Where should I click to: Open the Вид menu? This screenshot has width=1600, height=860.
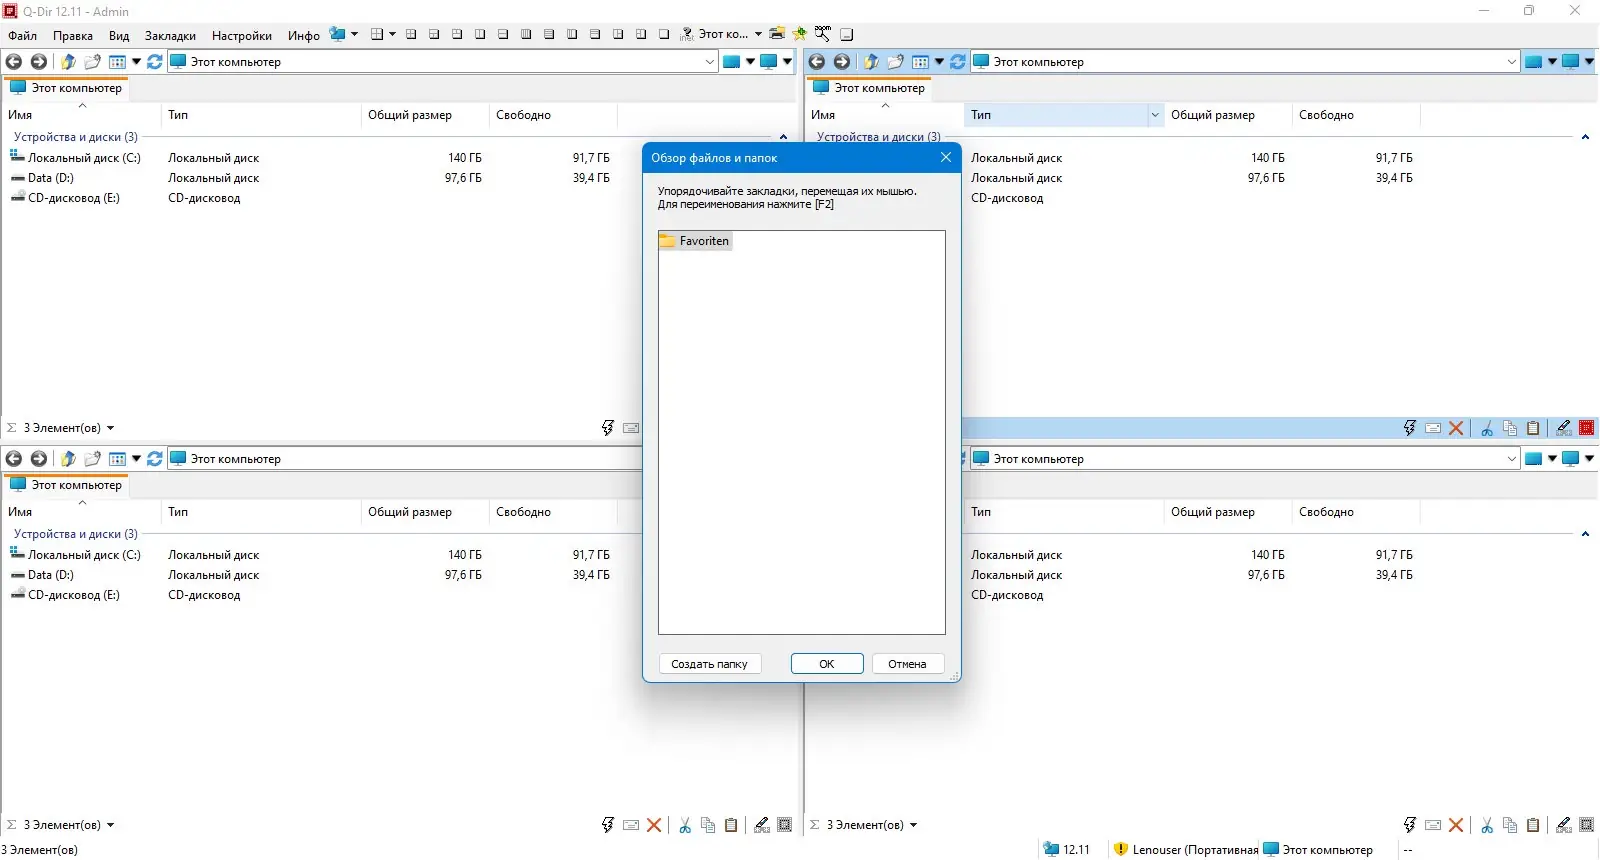(x=119, y=35)
